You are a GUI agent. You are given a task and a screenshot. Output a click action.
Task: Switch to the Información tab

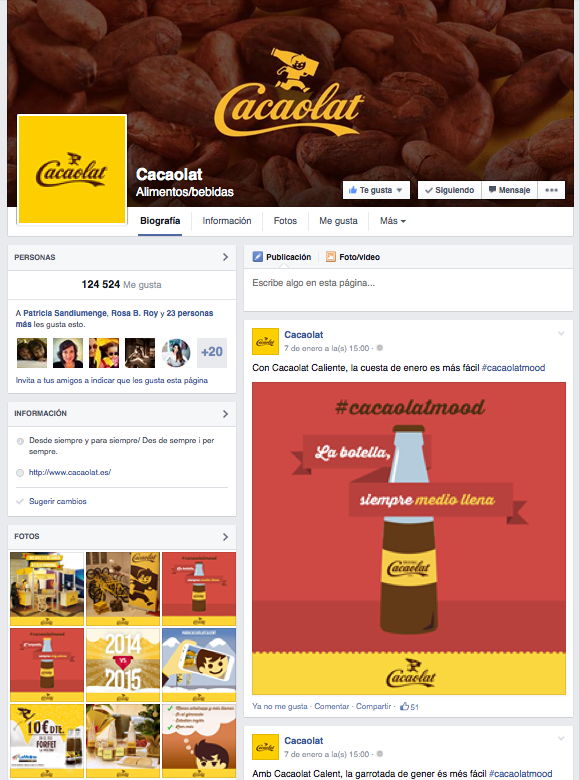click(227, 221)
